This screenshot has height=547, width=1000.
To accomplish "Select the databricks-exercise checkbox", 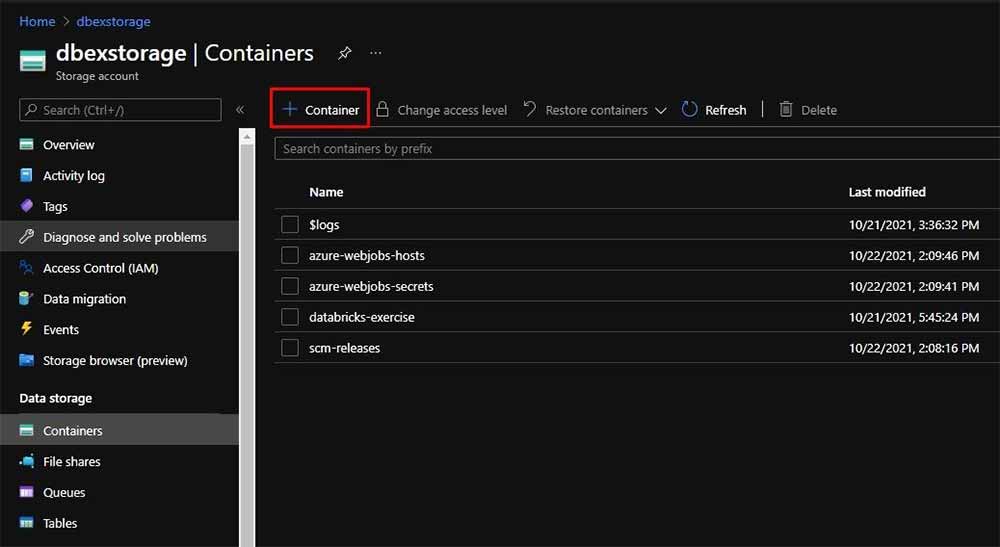I will coord(290,317).
